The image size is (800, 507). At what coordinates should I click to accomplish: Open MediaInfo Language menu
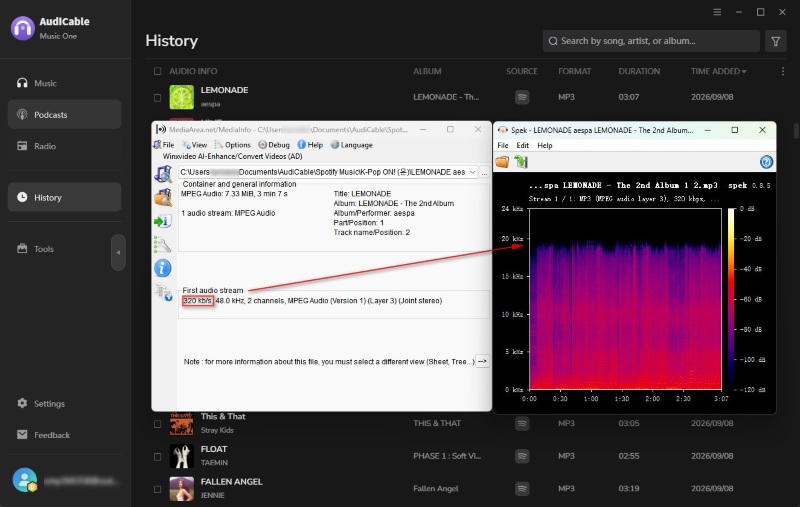pos(352,145)
